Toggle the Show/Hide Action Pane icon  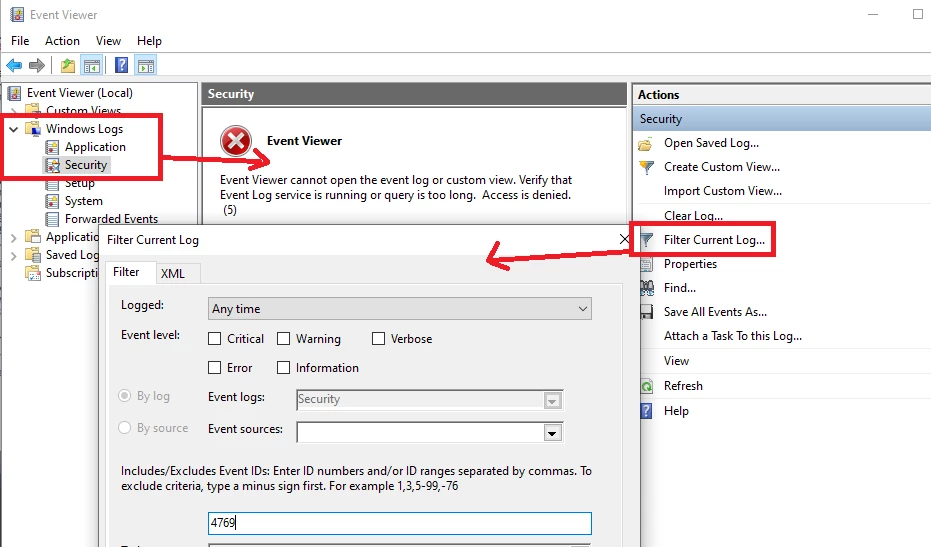point(145,65)
